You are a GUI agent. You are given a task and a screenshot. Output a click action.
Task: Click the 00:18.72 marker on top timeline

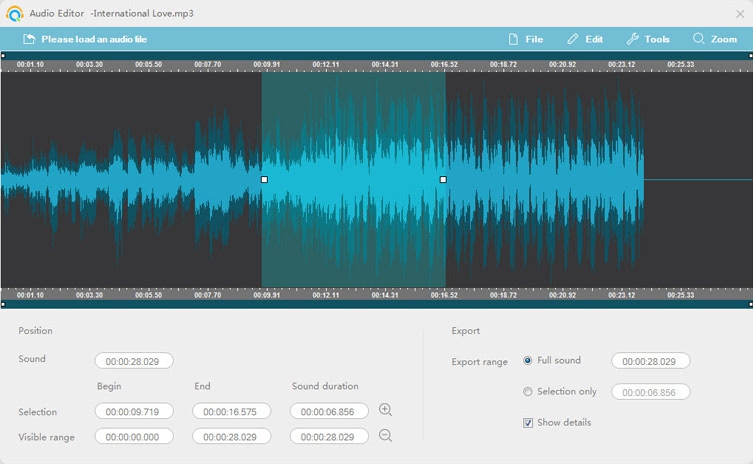coord(503,64)
